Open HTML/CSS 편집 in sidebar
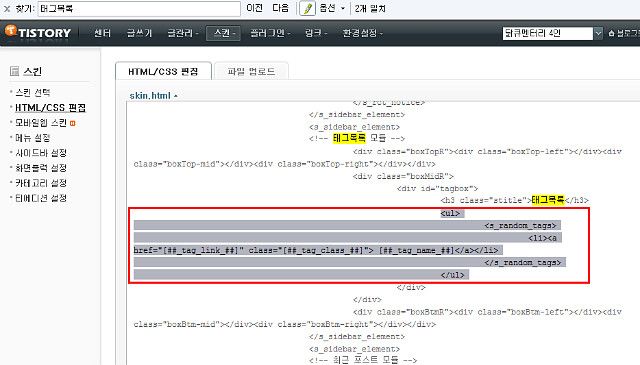The height and width of the screenshot is (365, 640). tap(50, 108)
